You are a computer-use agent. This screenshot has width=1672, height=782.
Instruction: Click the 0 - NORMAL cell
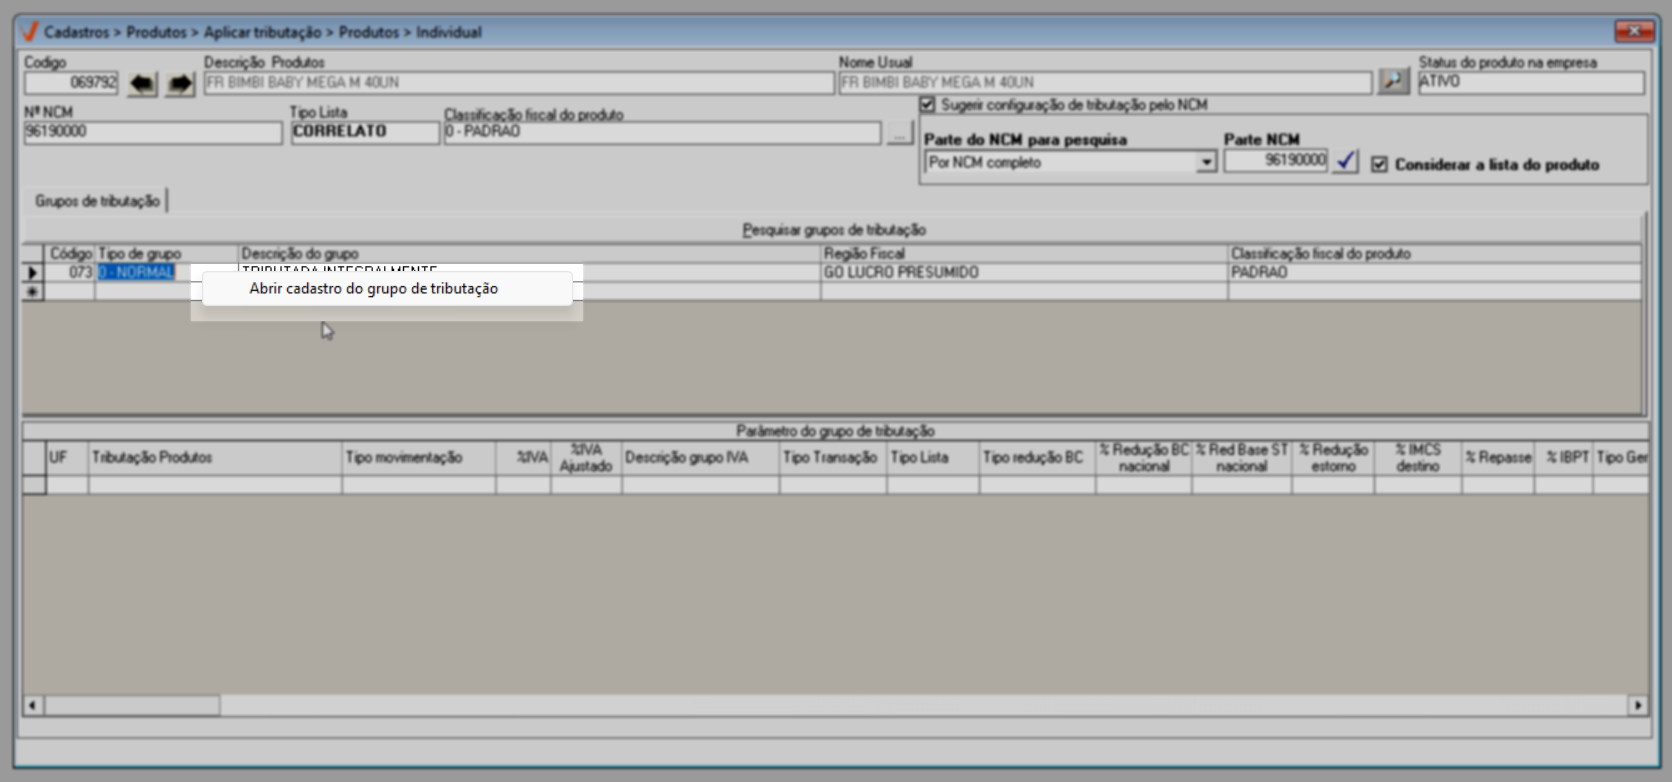pos(136,273)
